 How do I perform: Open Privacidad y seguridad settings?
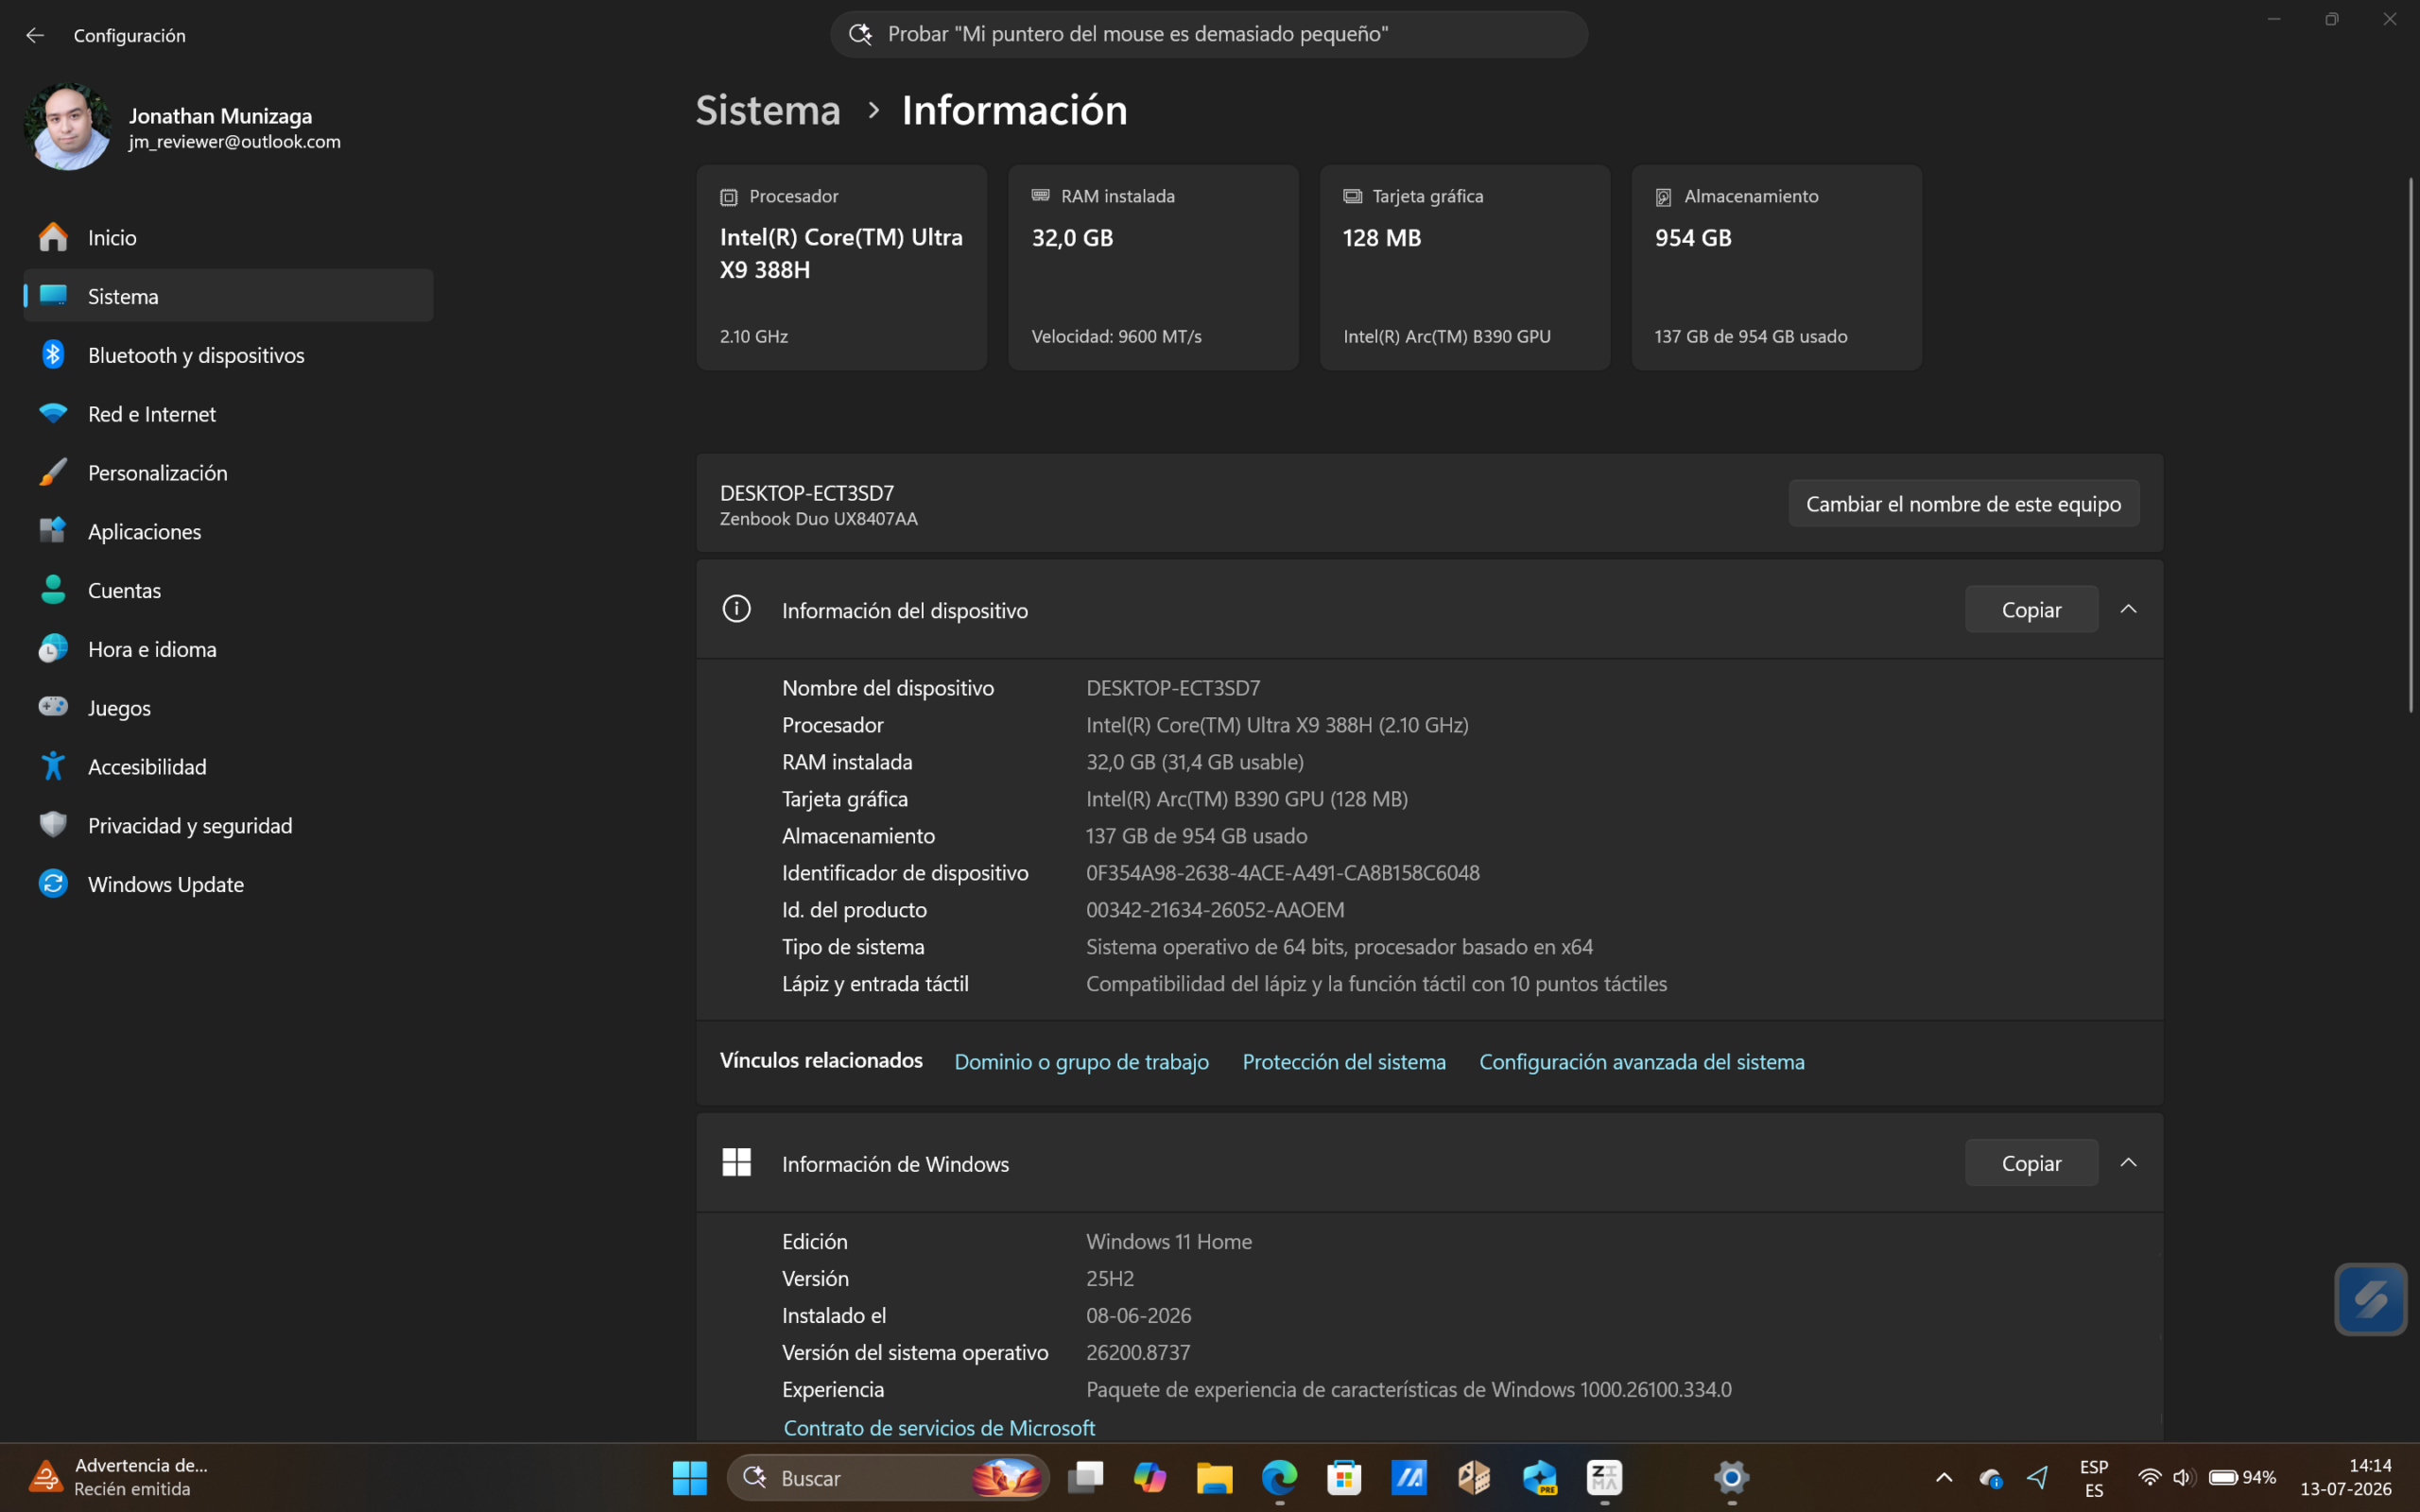[x=228, y=826]
